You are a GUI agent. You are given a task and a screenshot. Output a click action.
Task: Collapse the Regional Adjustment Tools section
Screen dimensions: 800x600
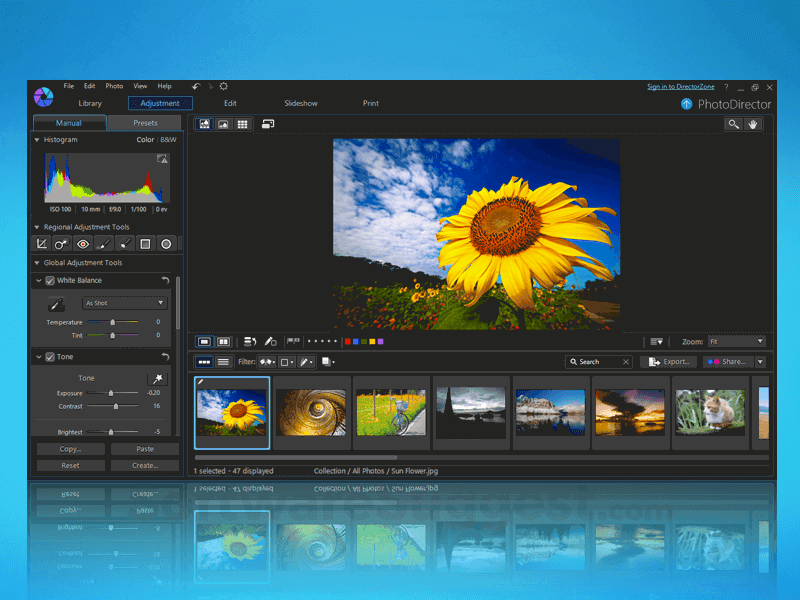(x=36, y=227)
